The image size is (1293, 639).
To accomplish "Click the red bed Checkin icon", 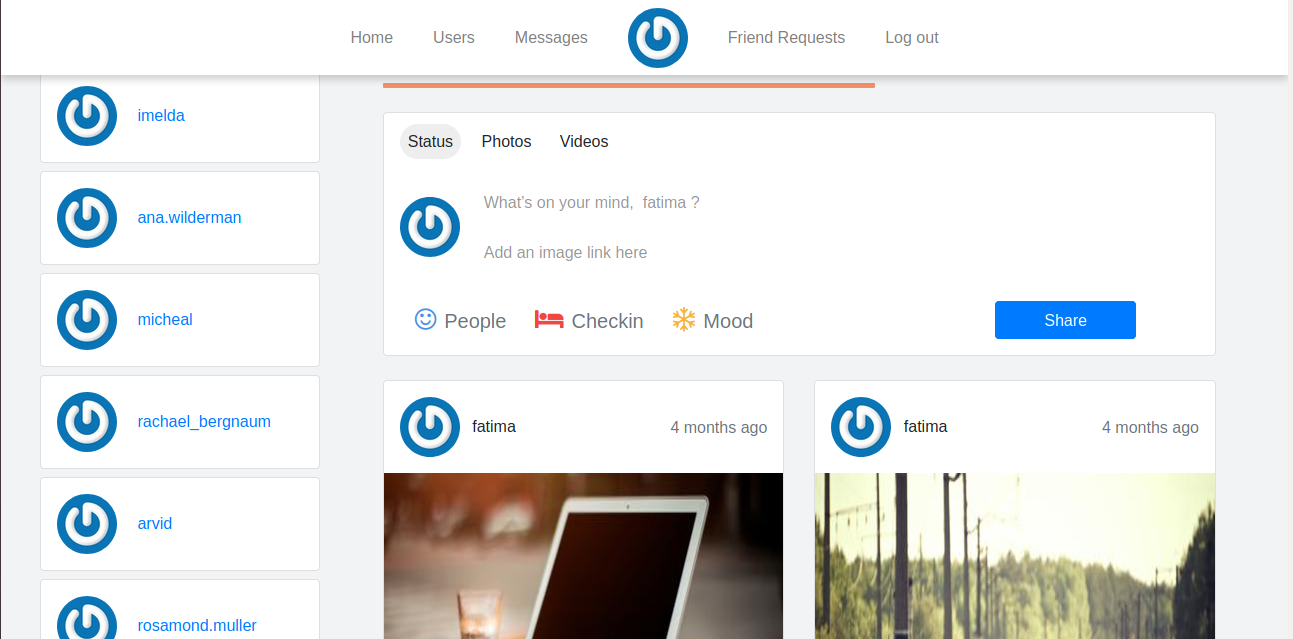I will [x=549, y=319].
